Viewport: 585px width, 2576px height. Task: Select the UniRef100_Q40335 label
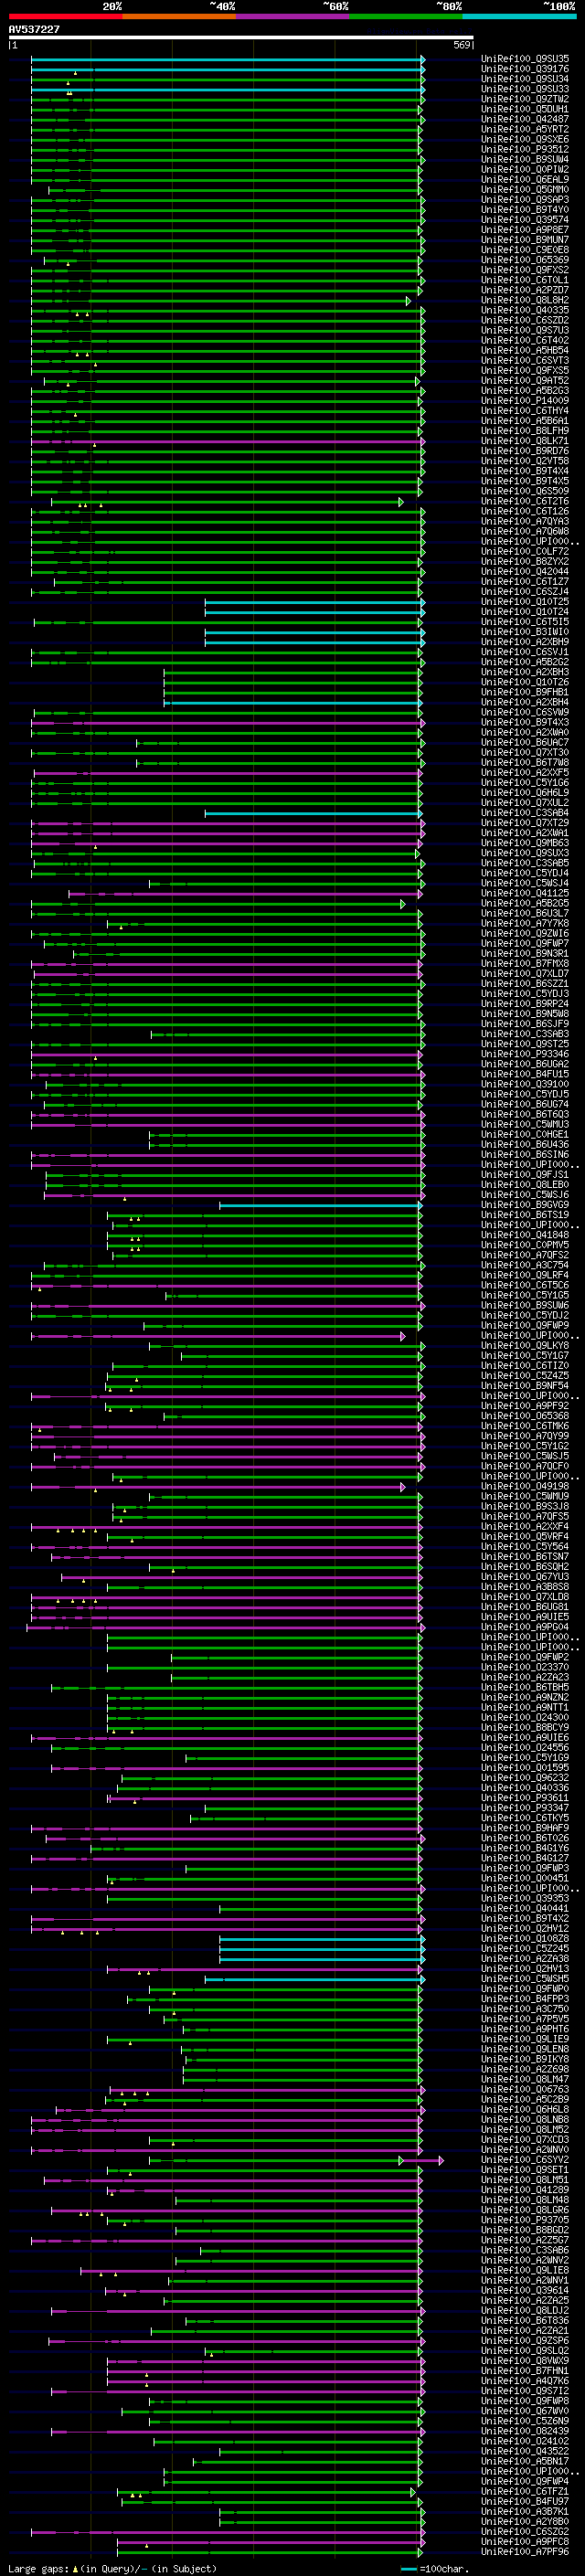click(525, 310)
